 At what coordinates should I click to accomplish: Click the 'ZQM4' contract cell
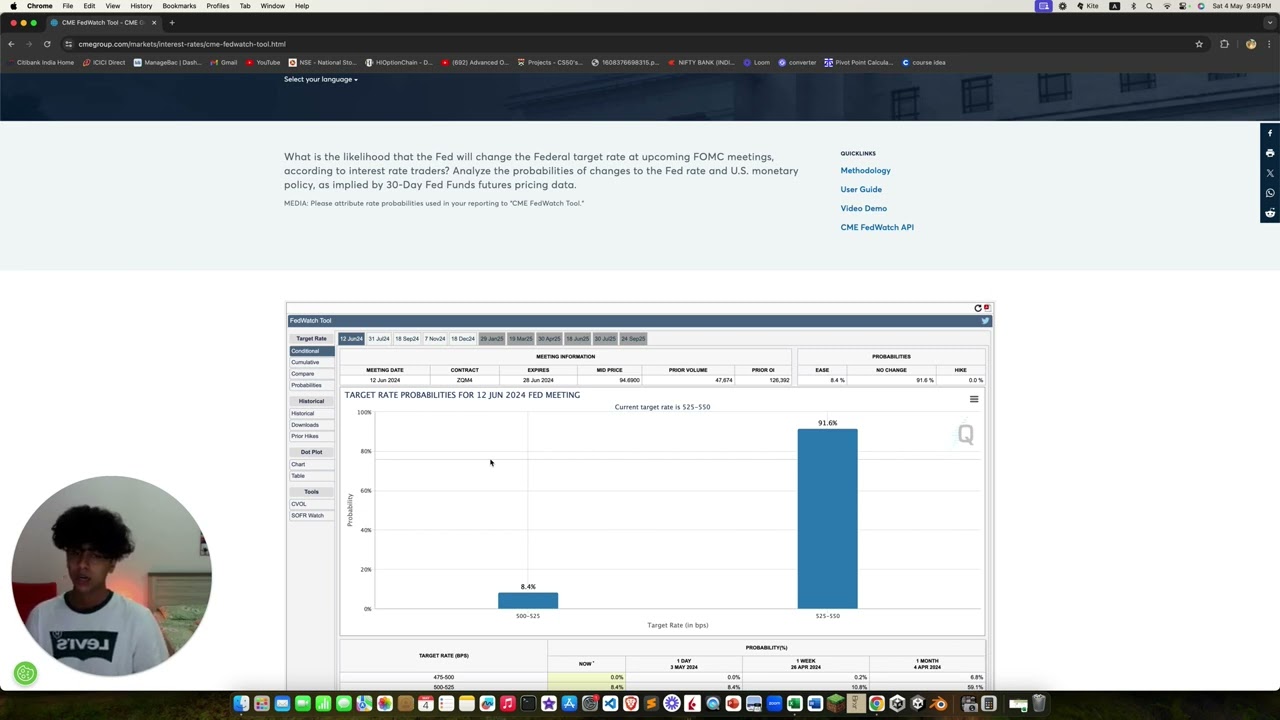point(464,380)
